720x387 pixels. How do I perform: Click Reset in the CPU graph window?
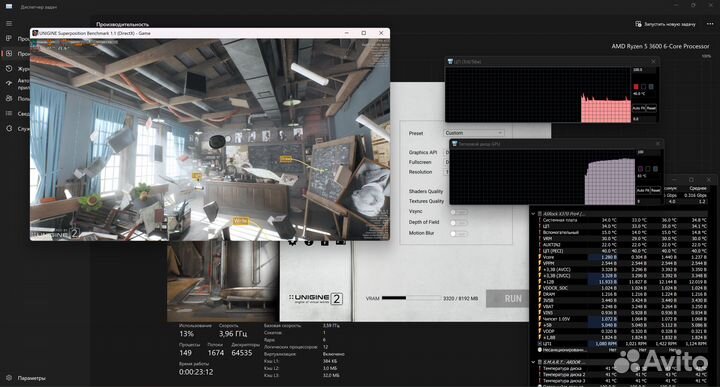pyautogui.click(x=651, y=108)
